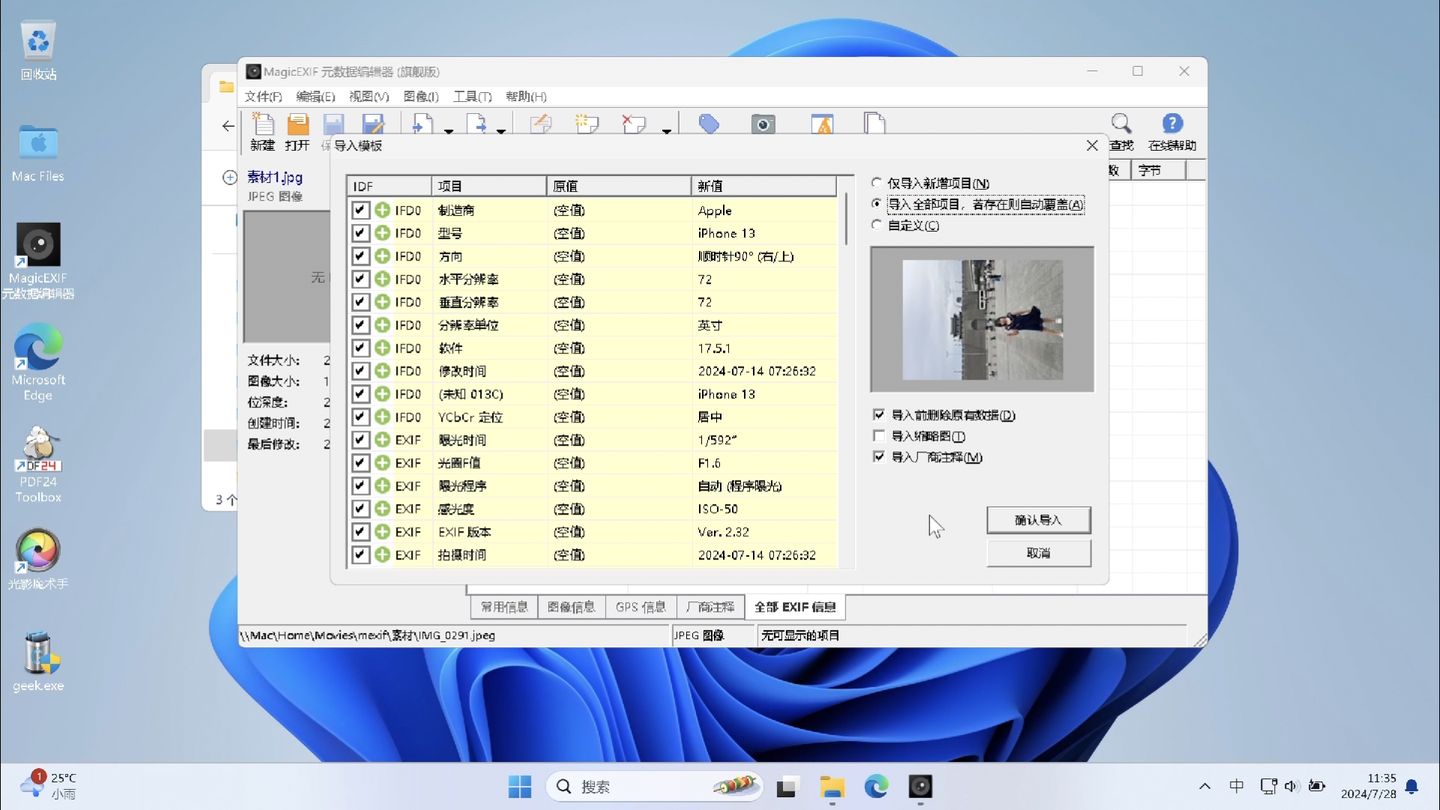Viewport: 1440px width, 810px height.
Task: Click the photo preview thumbnail in dialog
Action: coord(982,320)
